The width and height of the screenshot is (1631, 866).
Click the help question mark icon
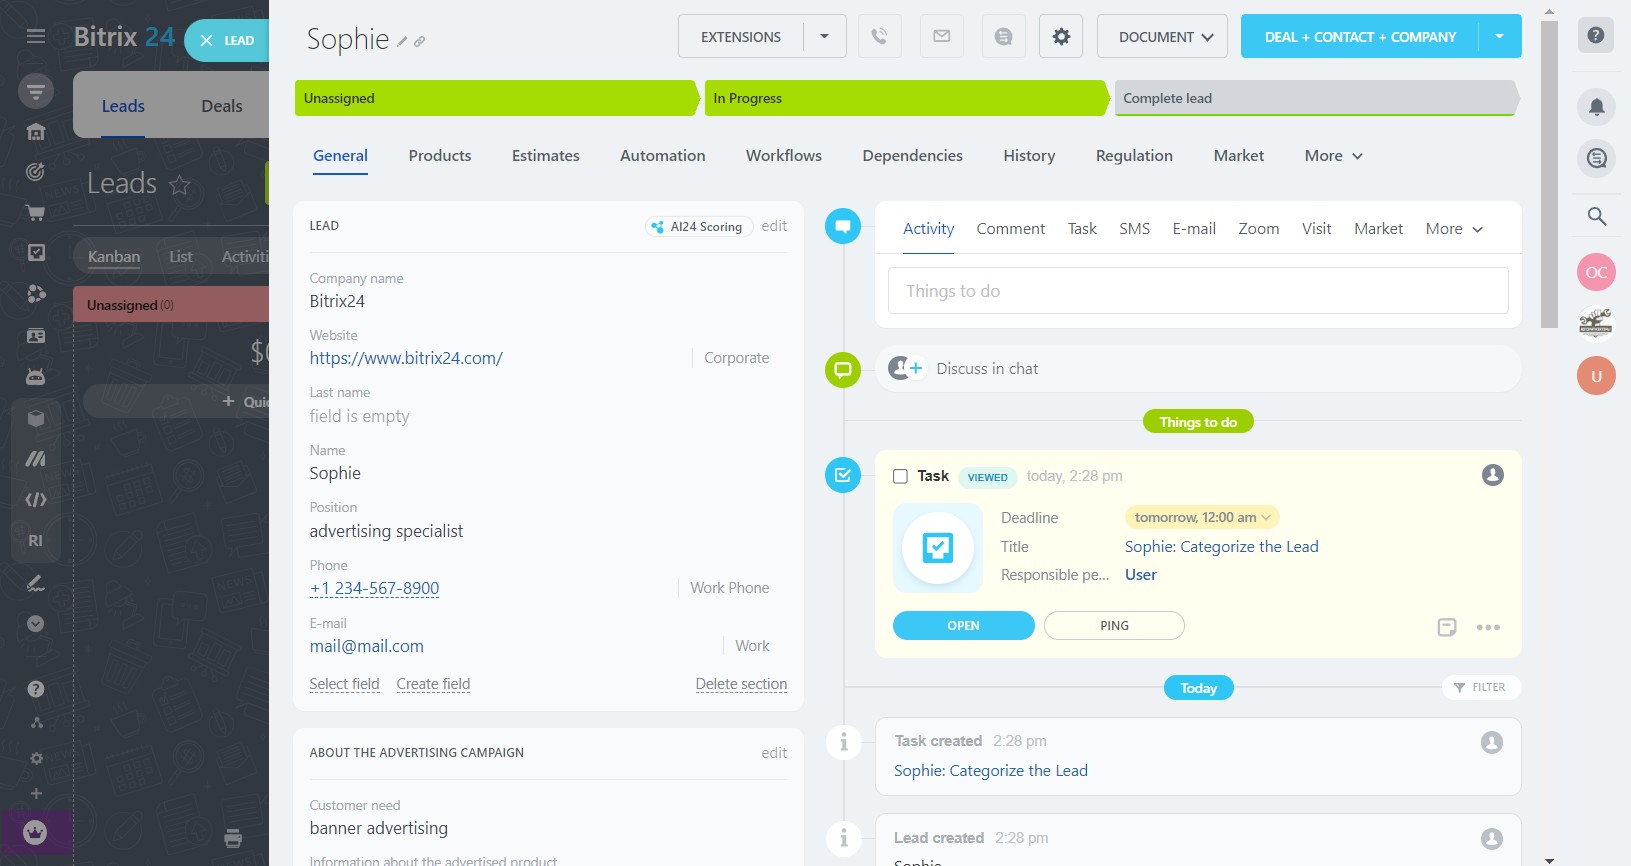point(1596,36)
